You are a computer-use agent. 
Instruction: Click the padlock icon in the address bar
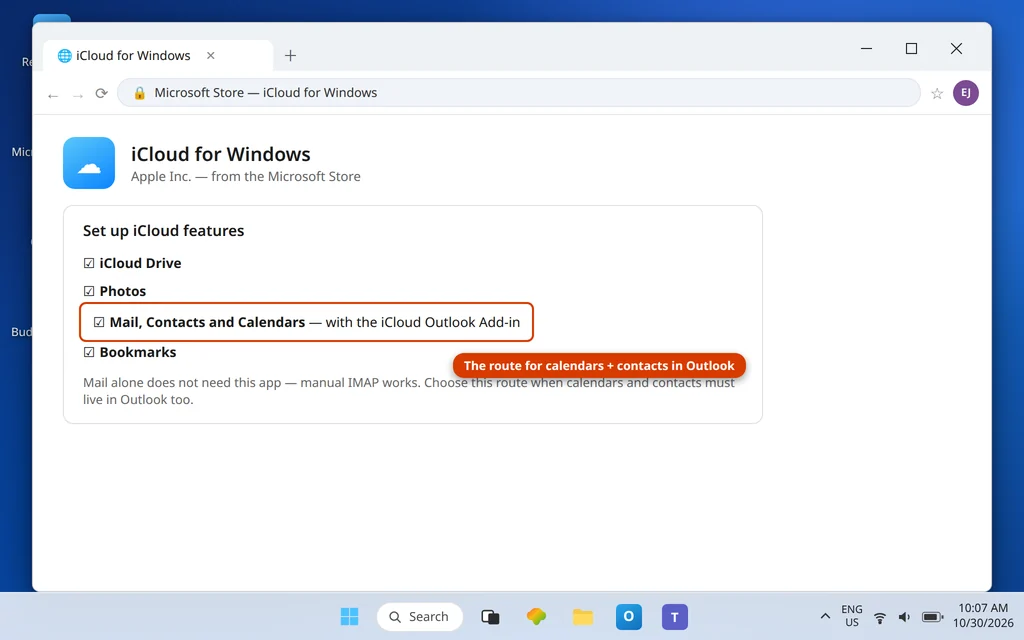tap(139, 93)
